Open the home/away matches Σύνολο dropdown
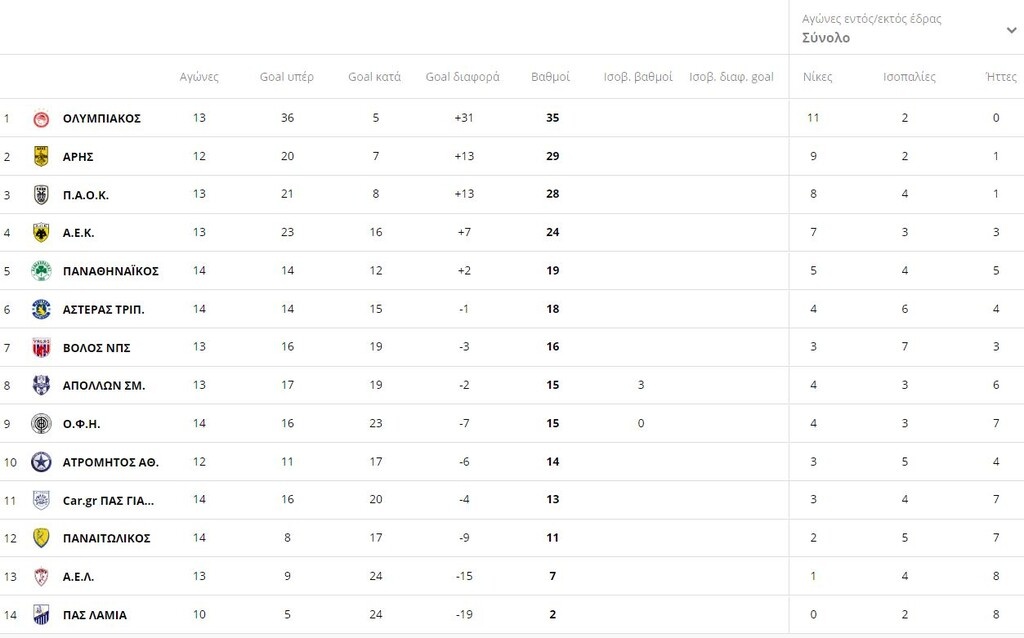The height and width of the screenshot is (638, 1024). [906, 27]
